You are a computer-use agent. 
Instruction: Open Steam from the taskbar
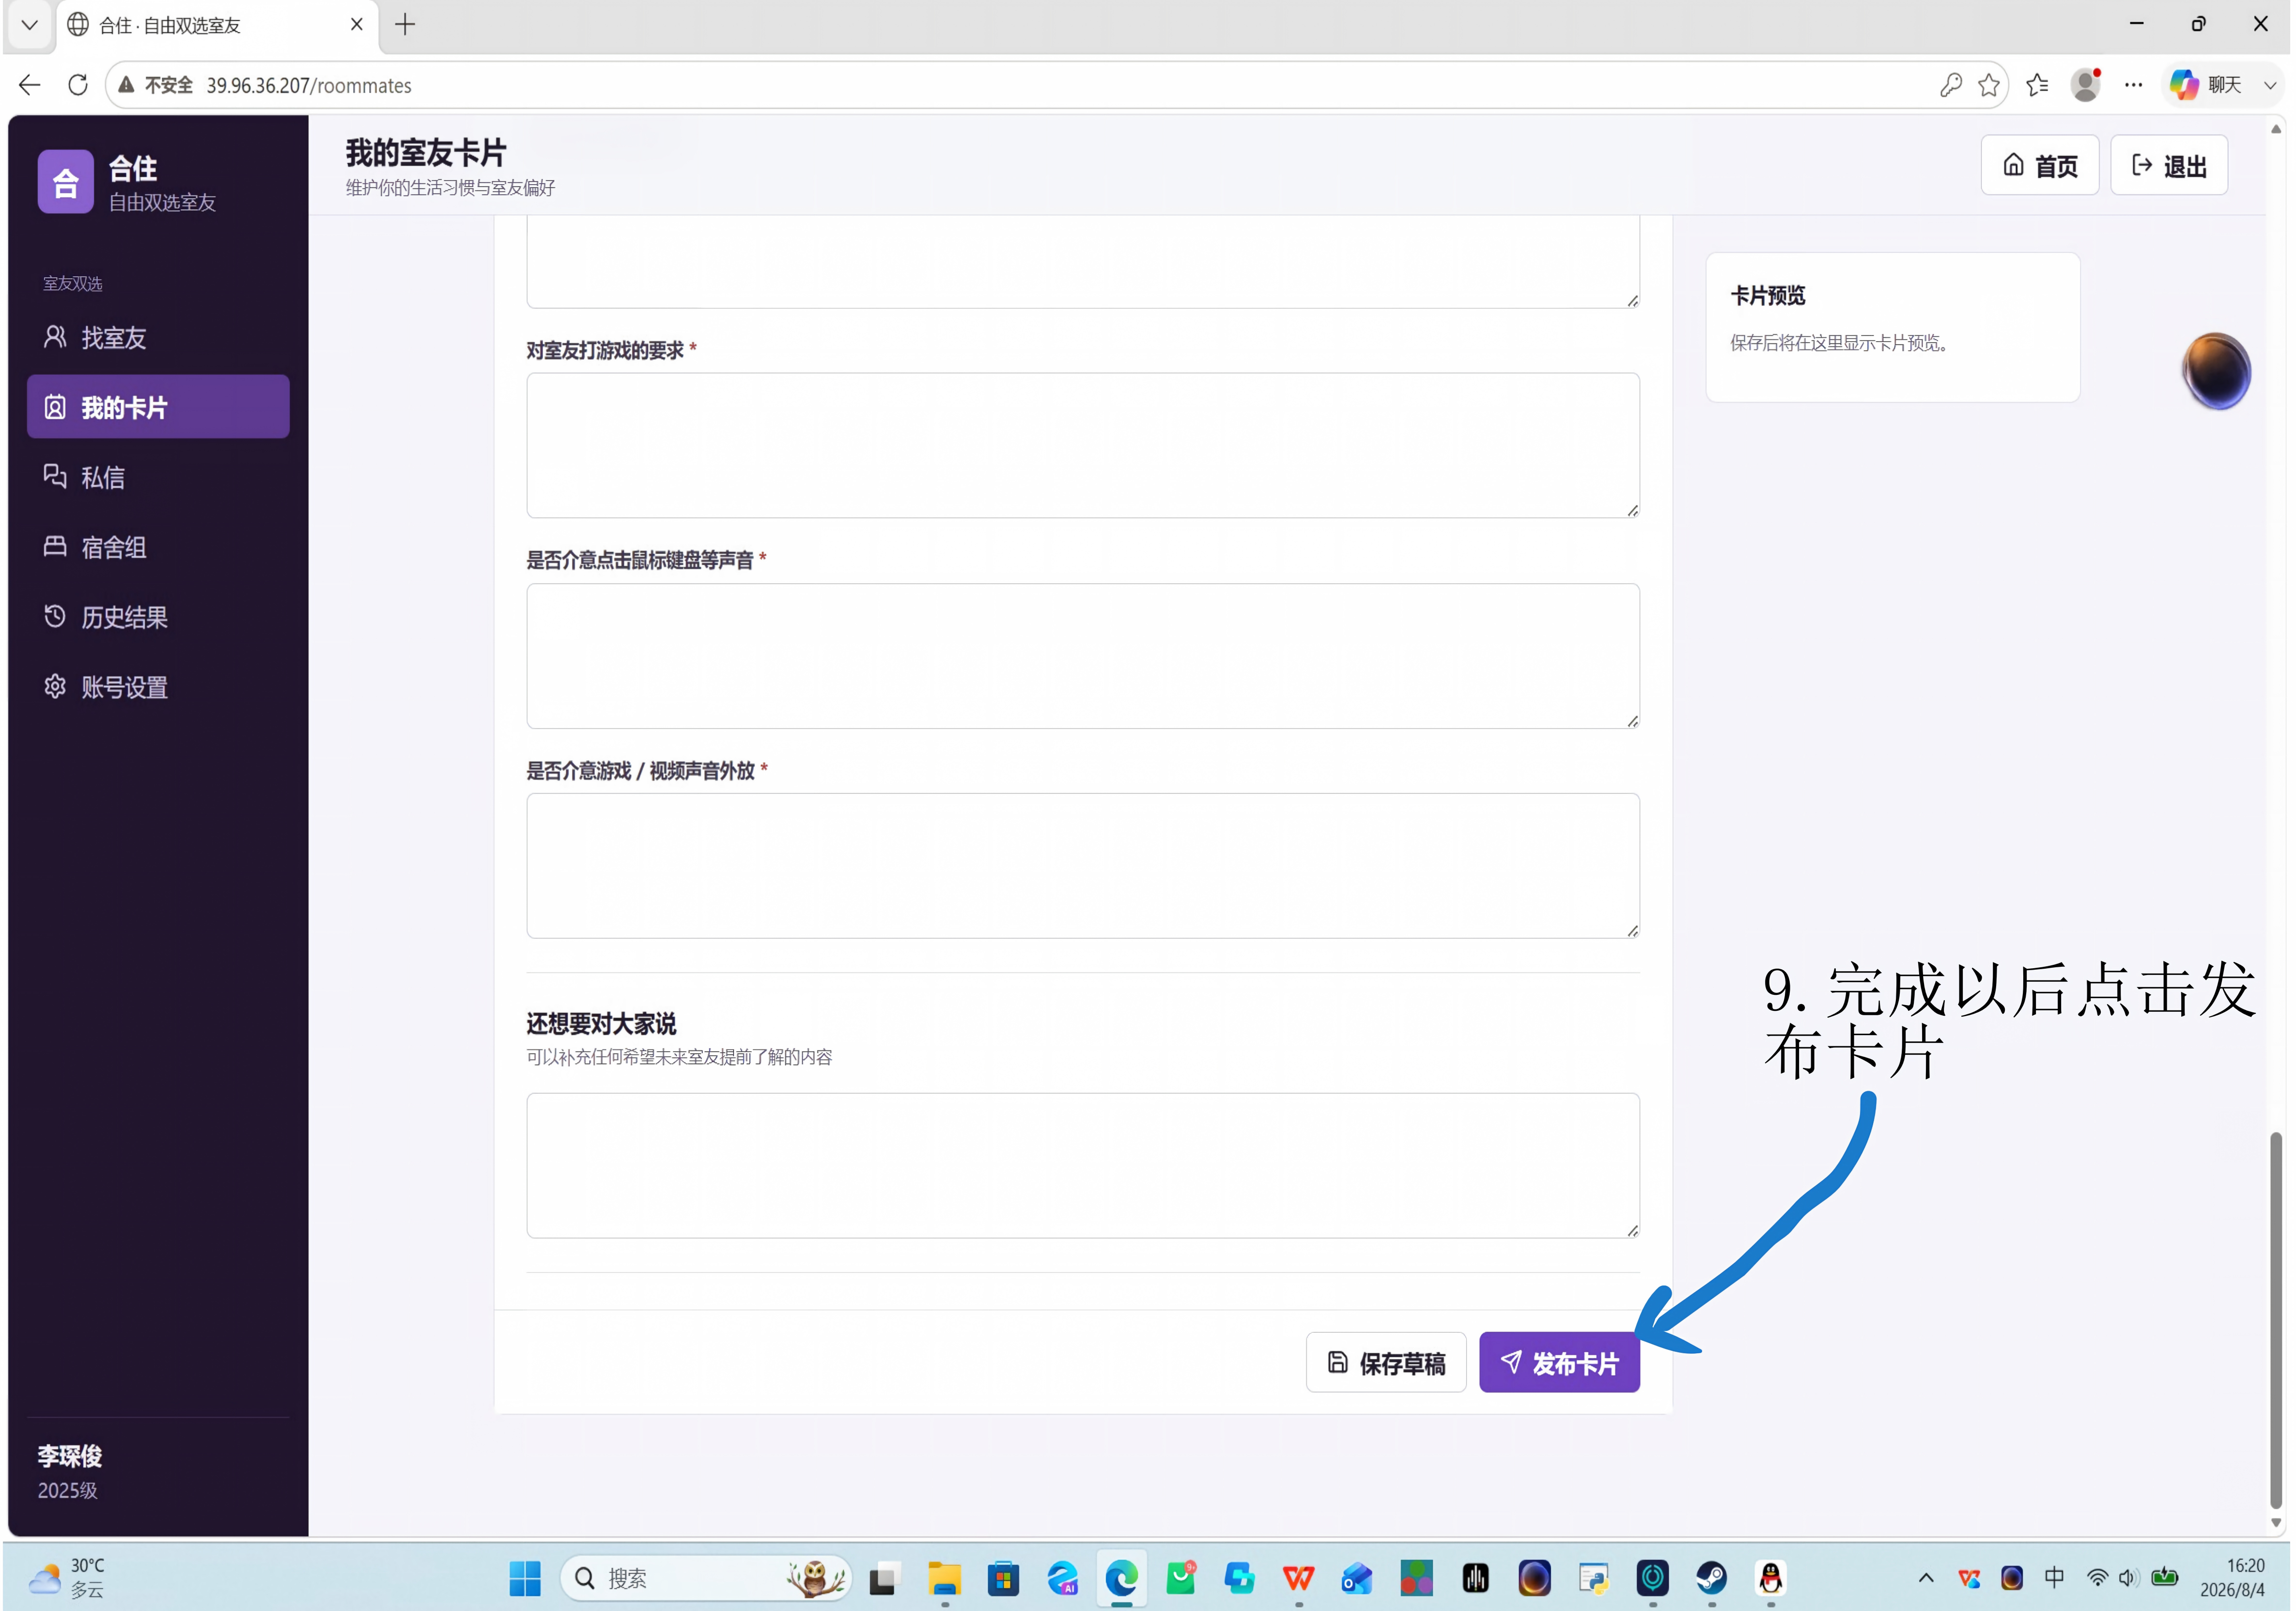(x=1711, y=1579)
